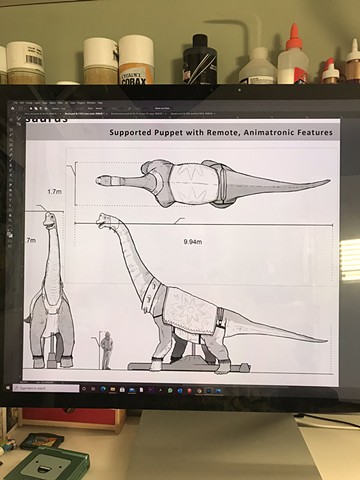Select the Move tool in the toolbar
The height and width of the screenshot is (480, 360).
tap(11, 120)
